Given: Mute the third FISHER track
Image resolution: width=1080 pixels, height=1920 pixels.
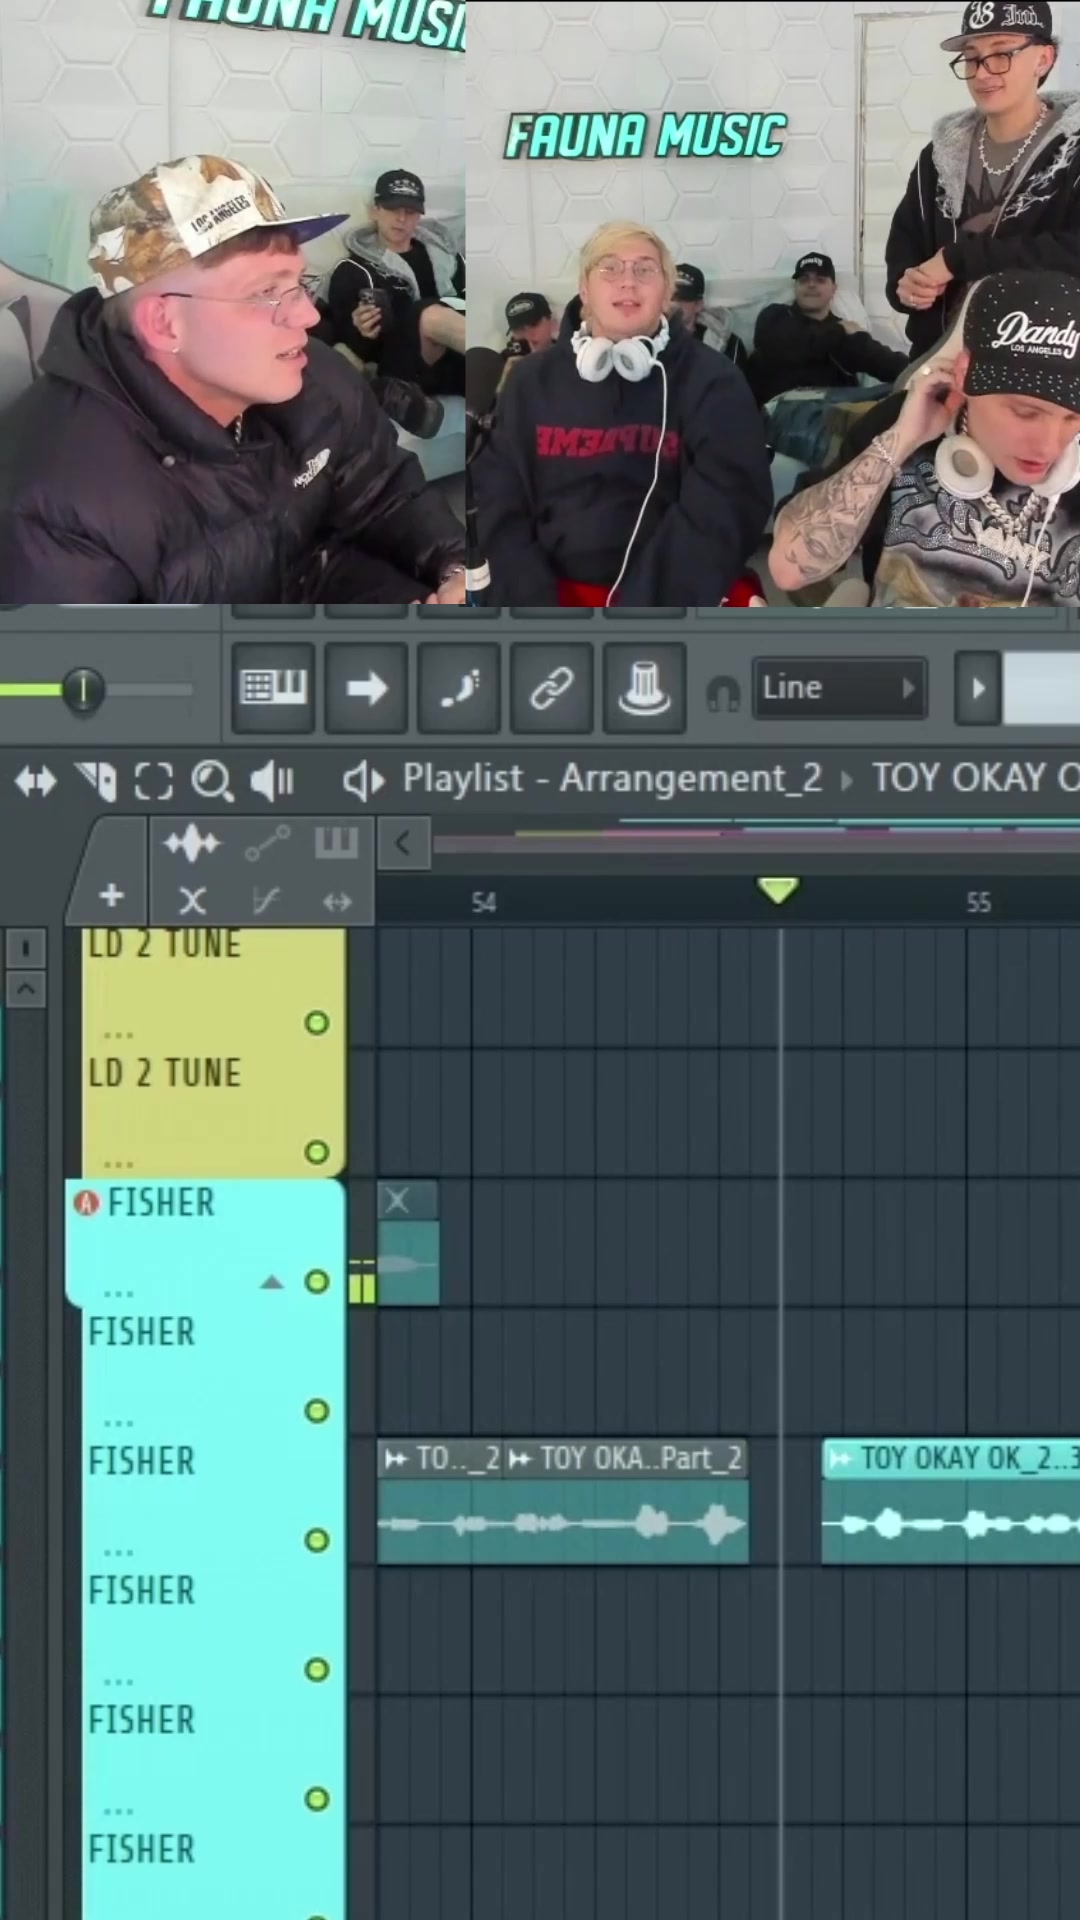Looking at the screenshot, I should click(x=317, y=1540).
